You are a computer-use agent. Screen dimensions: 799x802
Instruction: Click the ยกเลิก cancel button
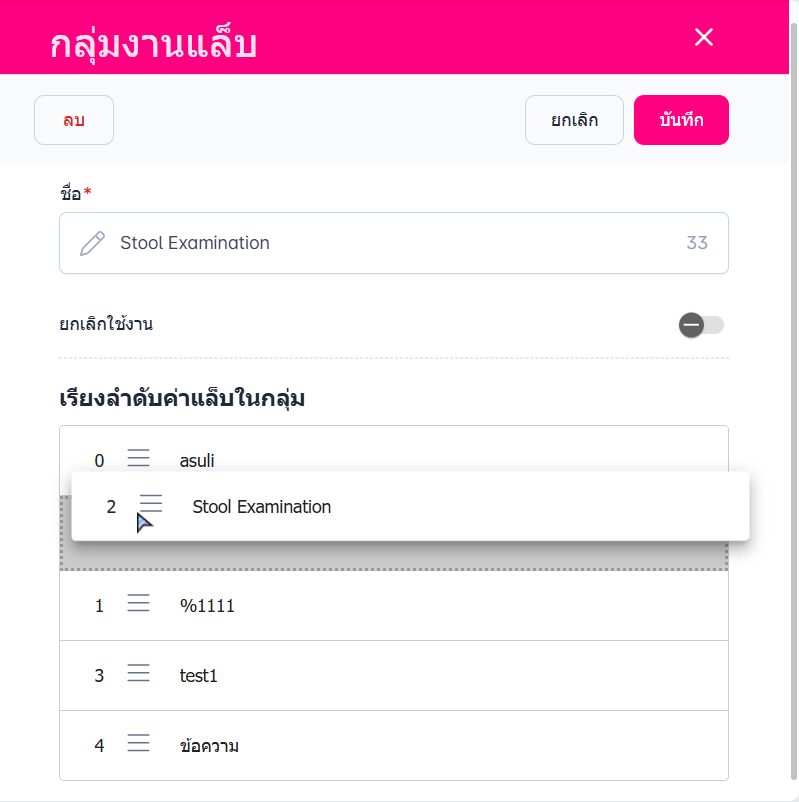coord(574,120)
